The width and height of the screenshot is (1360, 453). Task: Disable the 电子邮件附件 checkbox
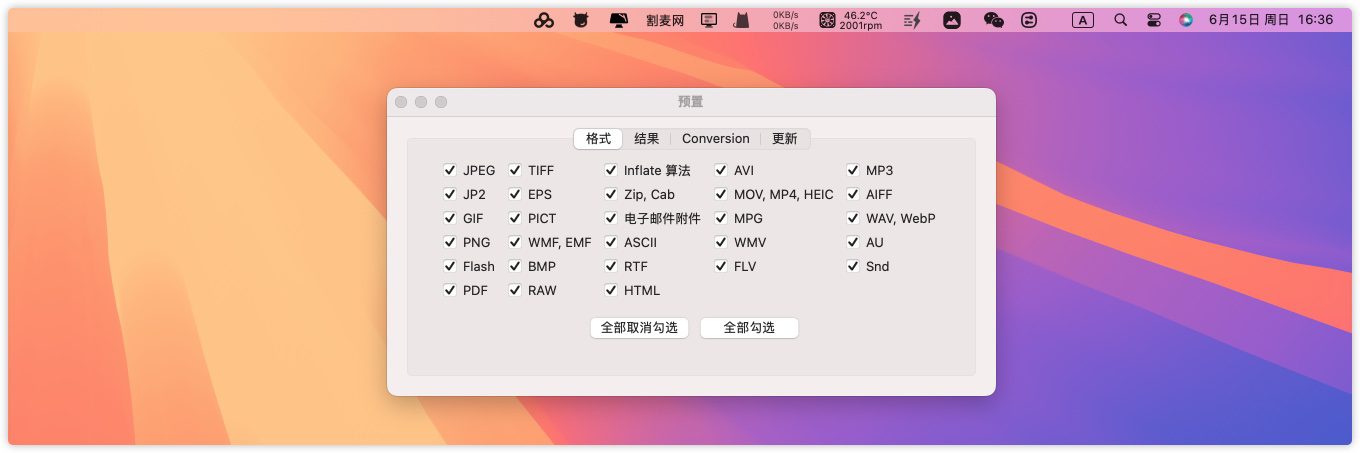click(611, 218)
